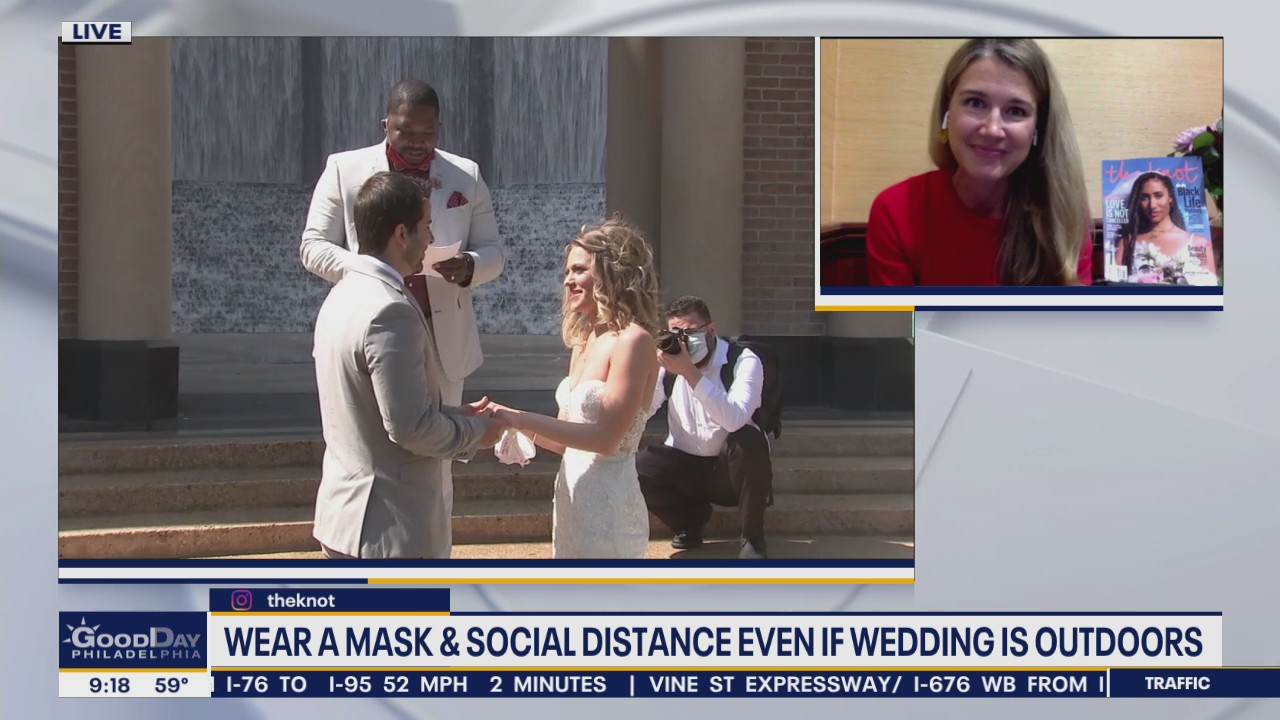Click the officiant's red pocket square
Image resolution: width=1280 pixels, height=720 pixels.
tap(456, 199)
